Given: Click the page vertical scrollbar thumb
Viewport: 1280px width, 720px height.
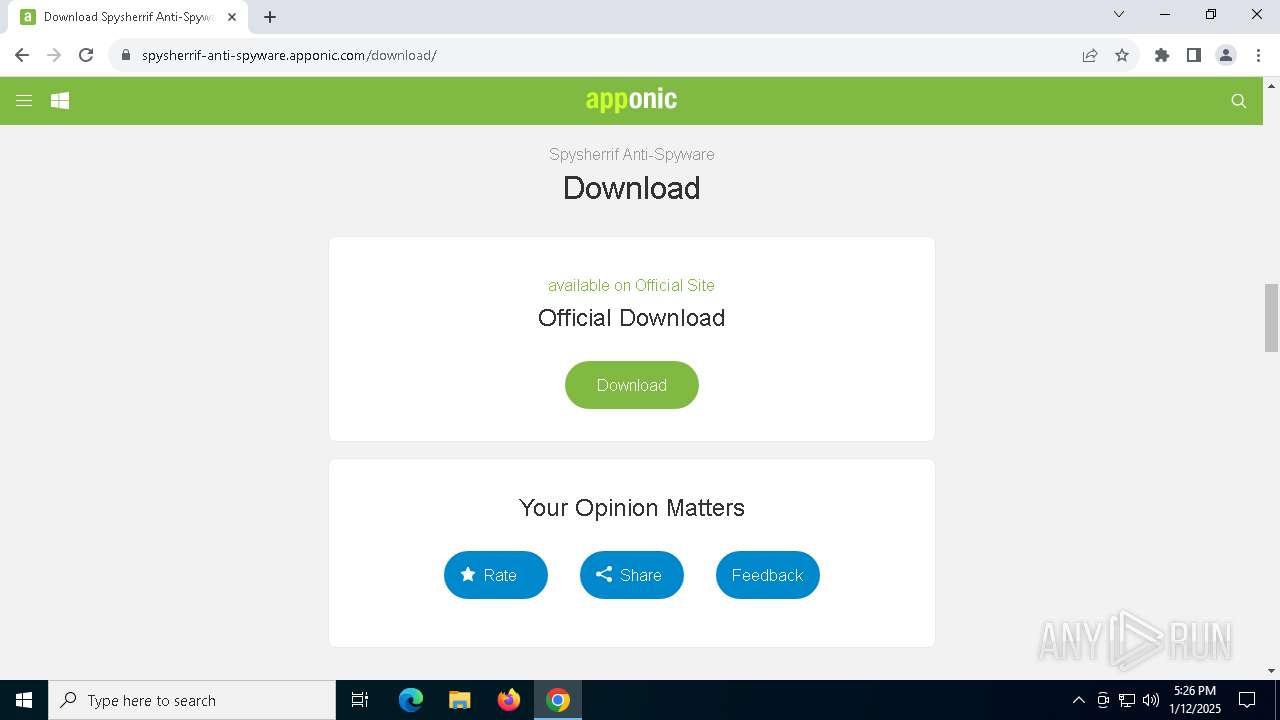Looking at the screenshot, I should (1271, 318).
